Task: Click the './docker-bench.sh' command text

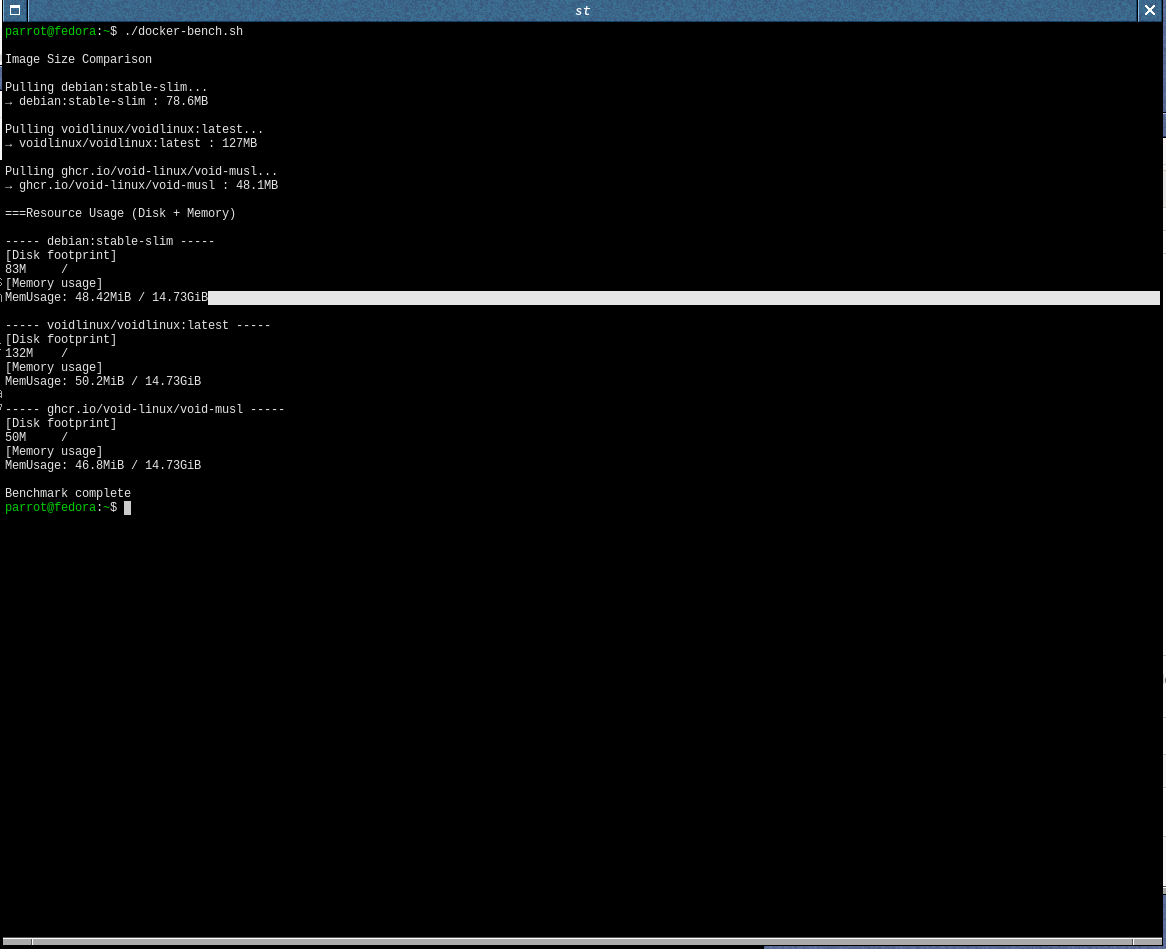Action: [184, 31]
